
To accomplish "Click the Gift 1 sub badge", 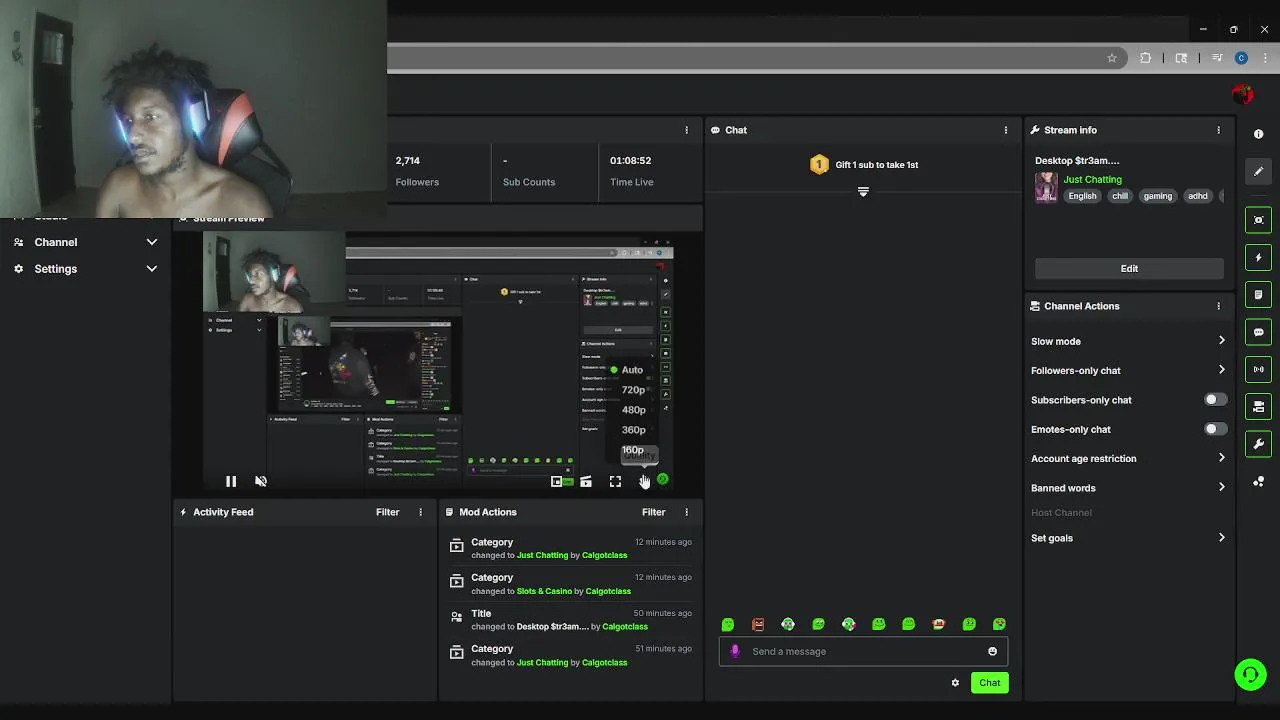I will coord(819,165).
